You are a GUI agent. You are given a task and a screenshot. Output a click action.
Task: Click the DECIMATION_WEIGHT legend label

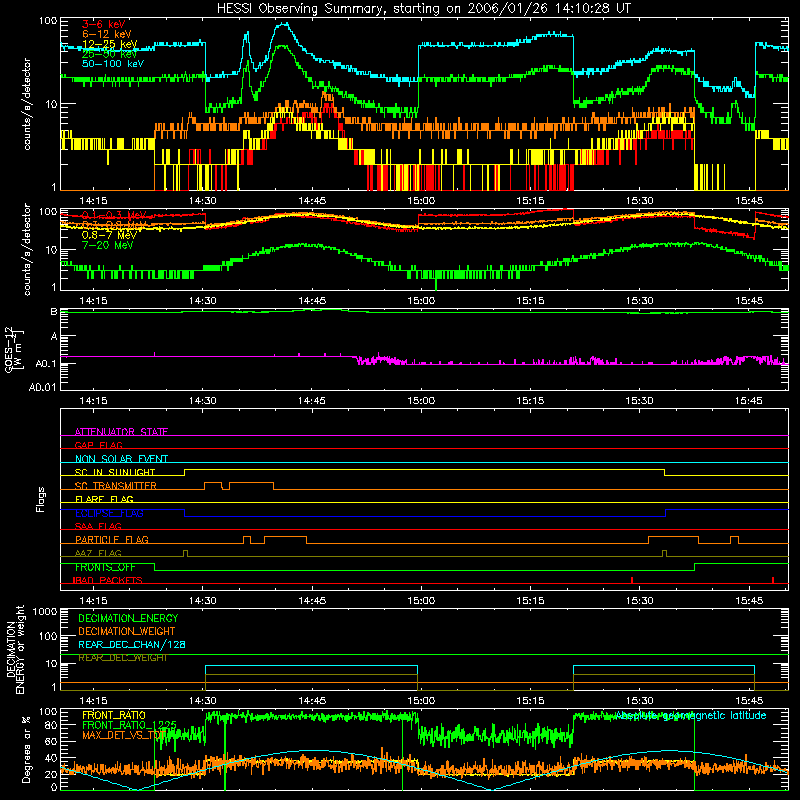click(x=127, y=631)
